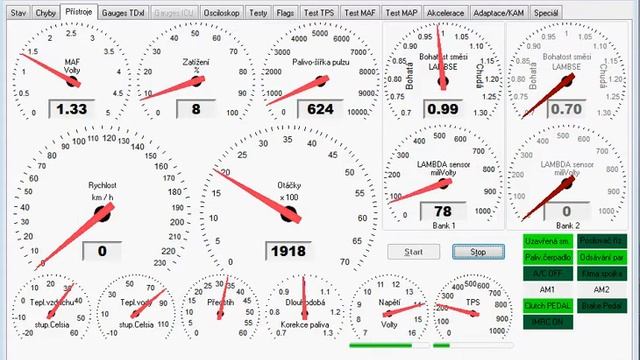The width and height of the screenshot is (640, 360).
Task: Click the Odsávání par indicator
Action: [x=602, y=258]
